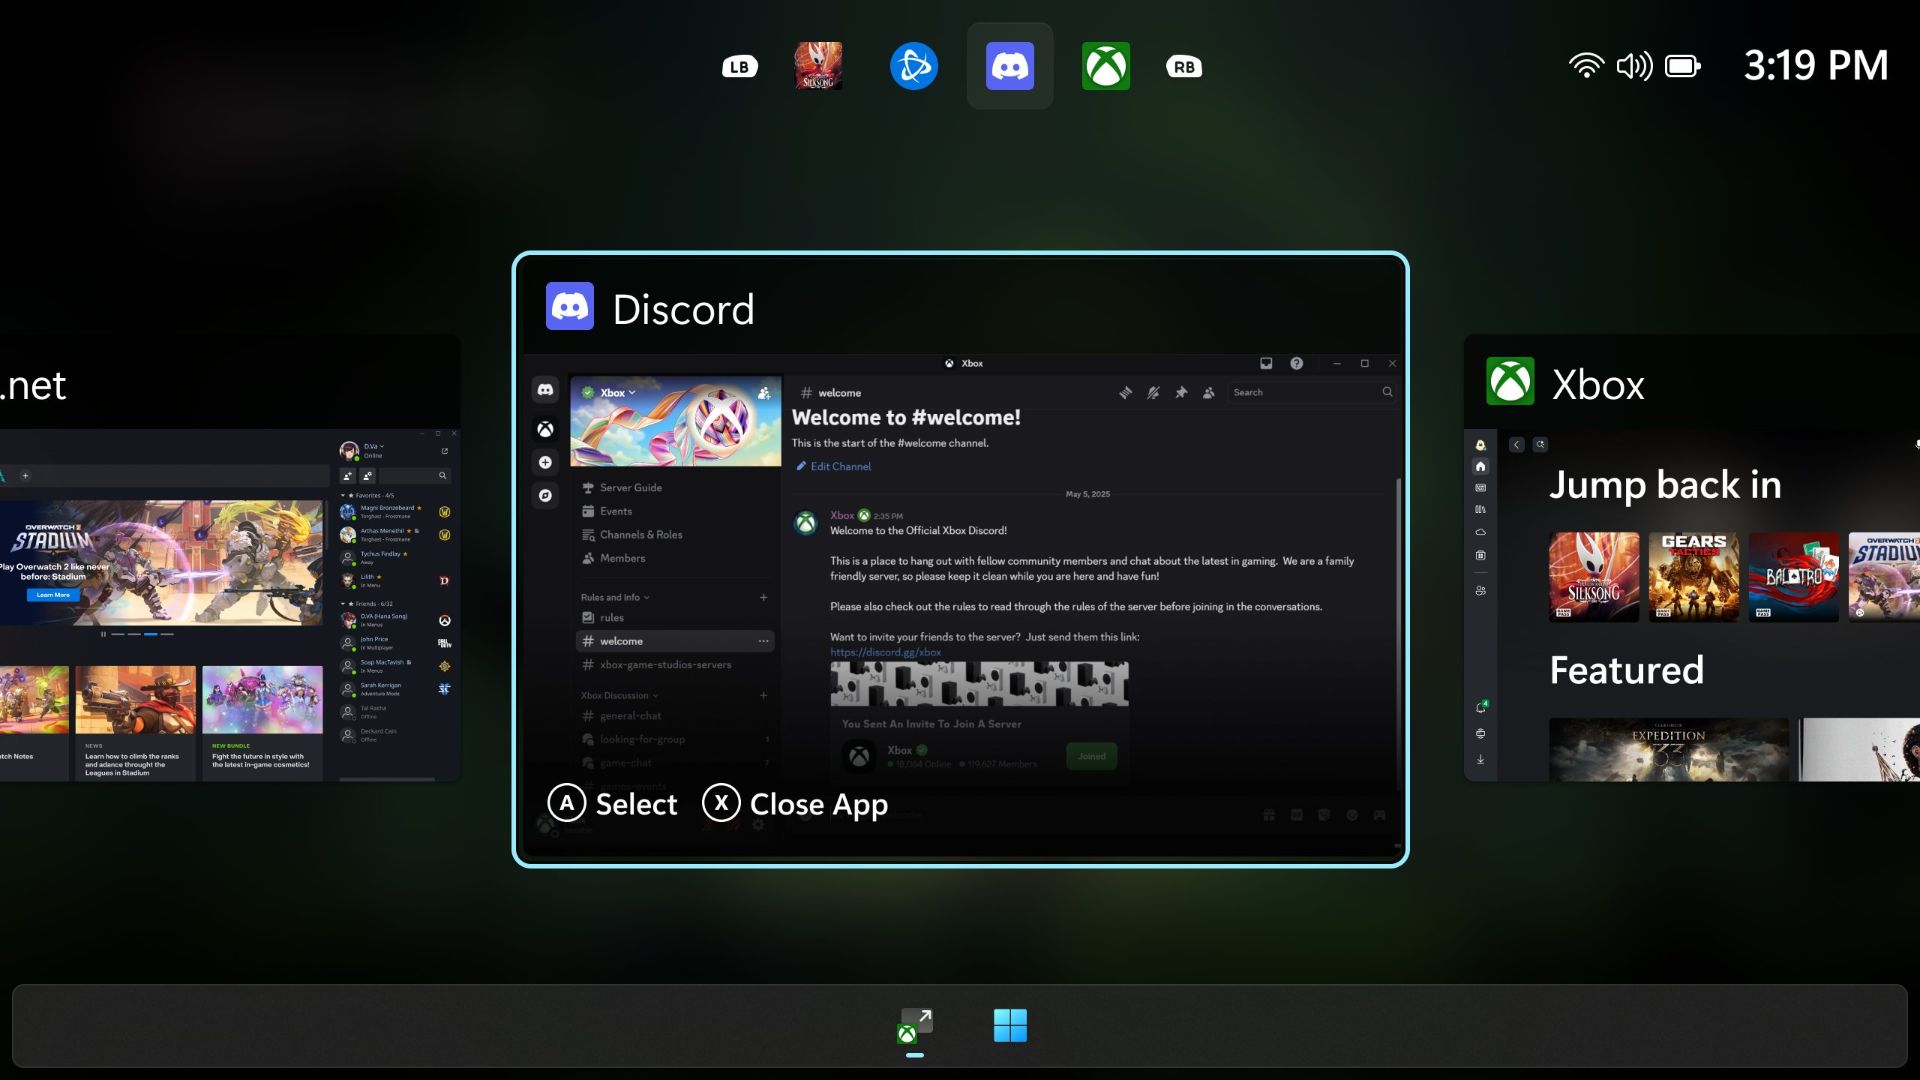The width and height of the screenshot is (1920, 1080).
Task: Switch to Hollow Knight Silksong in the switcher
Action: tap(818, 65)
